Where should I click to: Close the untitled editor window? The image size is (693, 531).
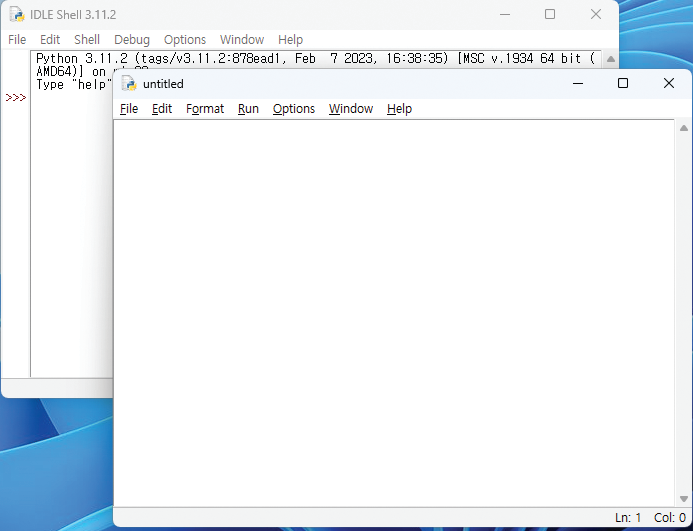pyautogui.click(x=669, y=84)
